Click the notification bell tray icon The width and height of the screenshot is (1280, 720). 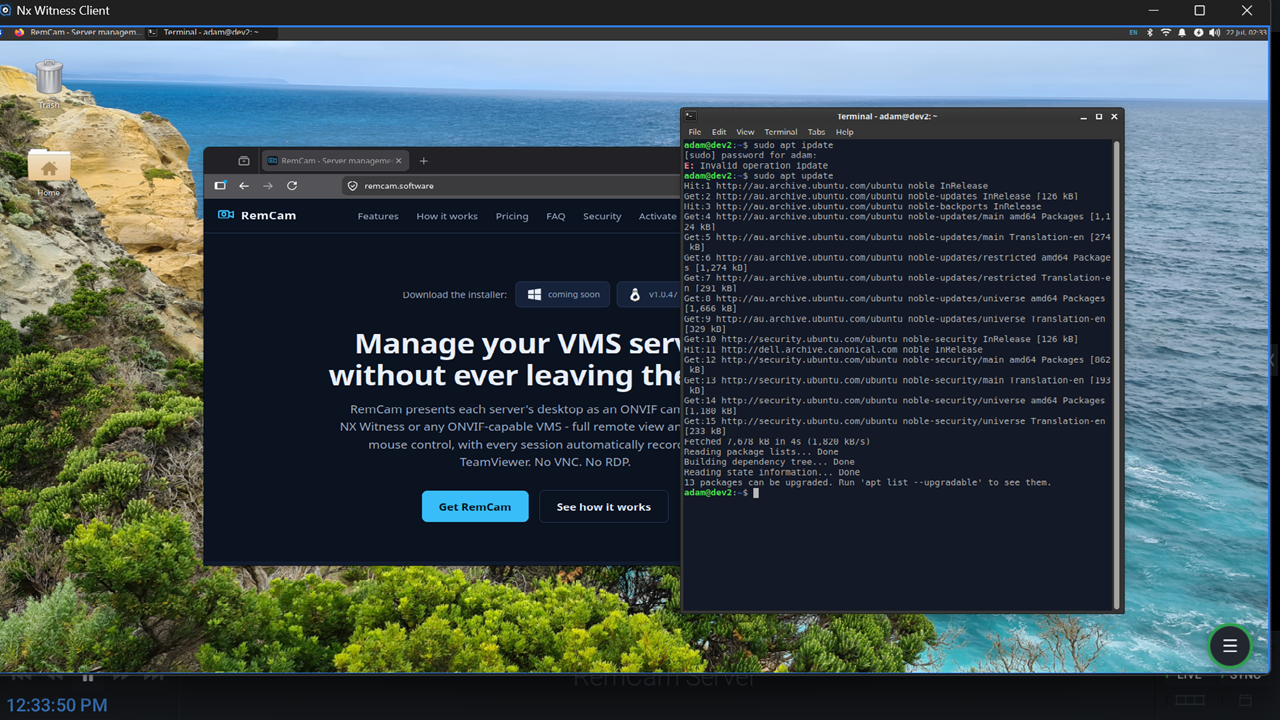(x=1182, y=33)
